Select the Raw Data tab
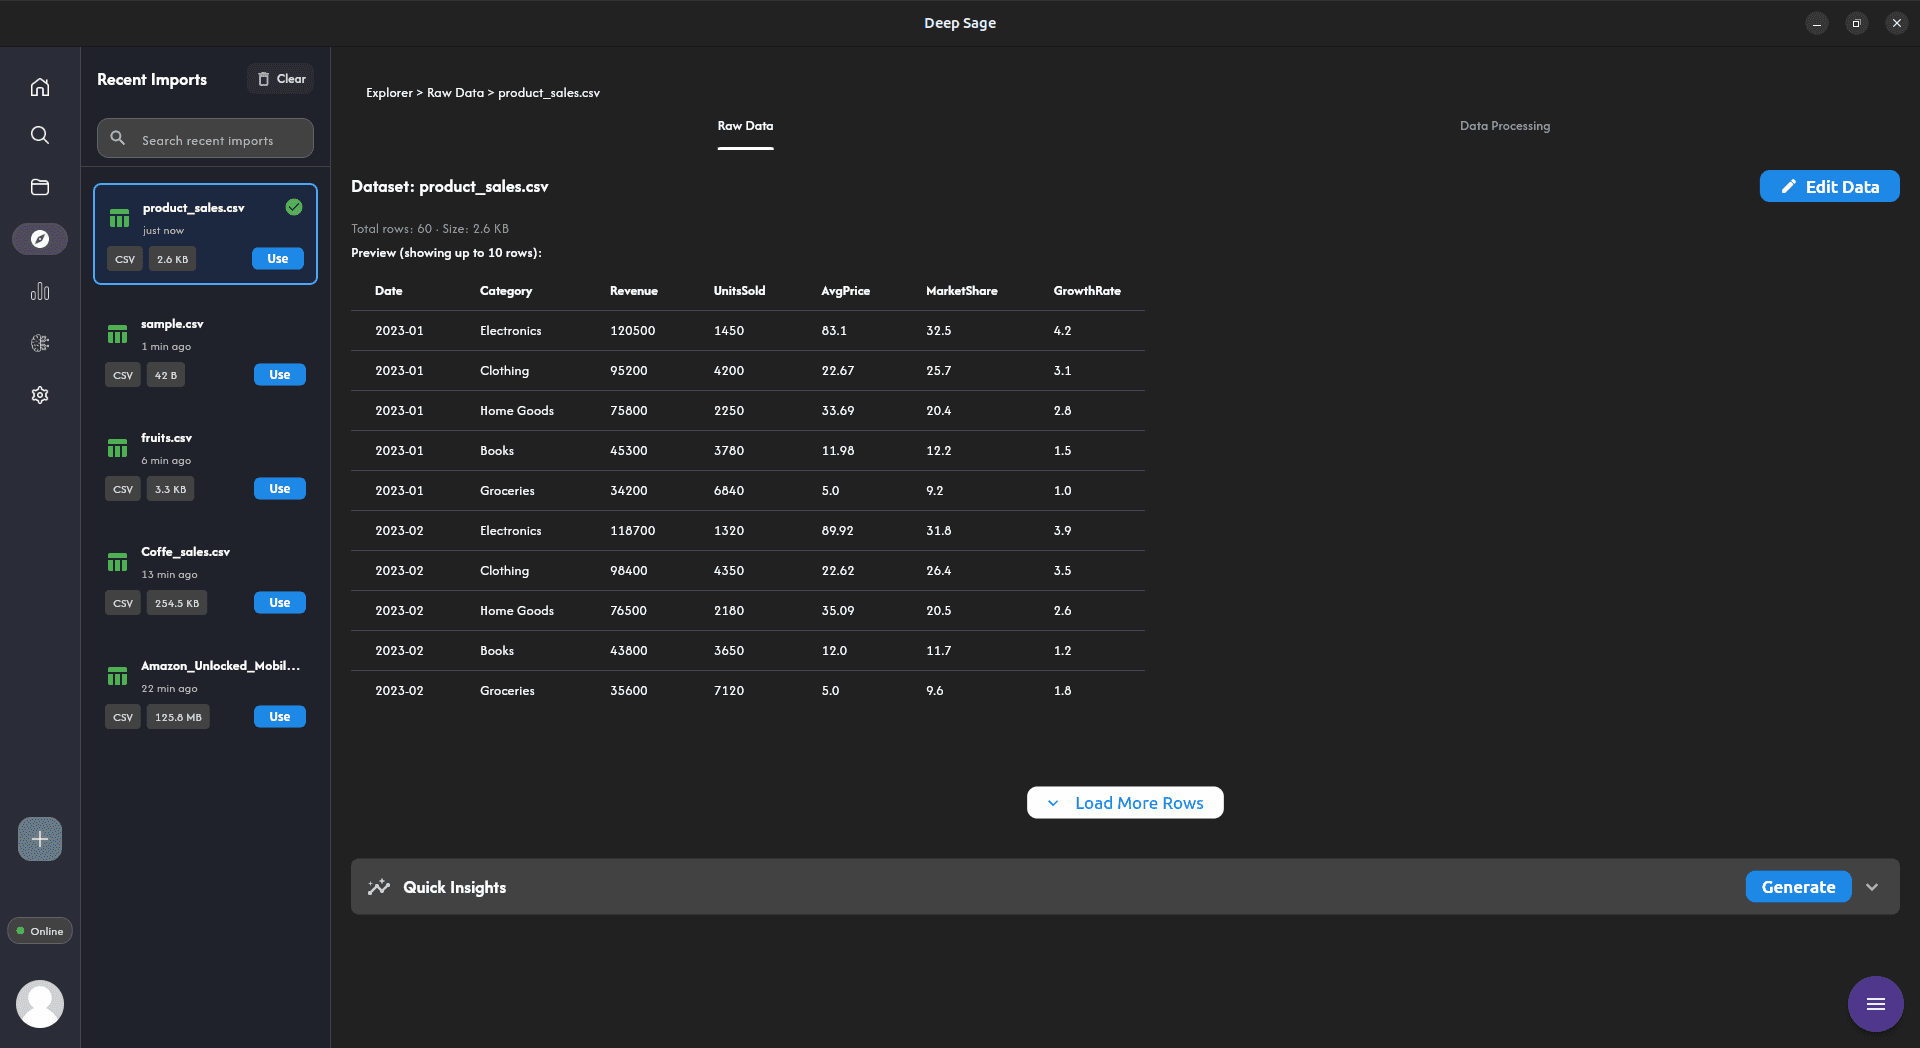The height and width of the screenshot is (1048, 1920). tap(745, 126)
